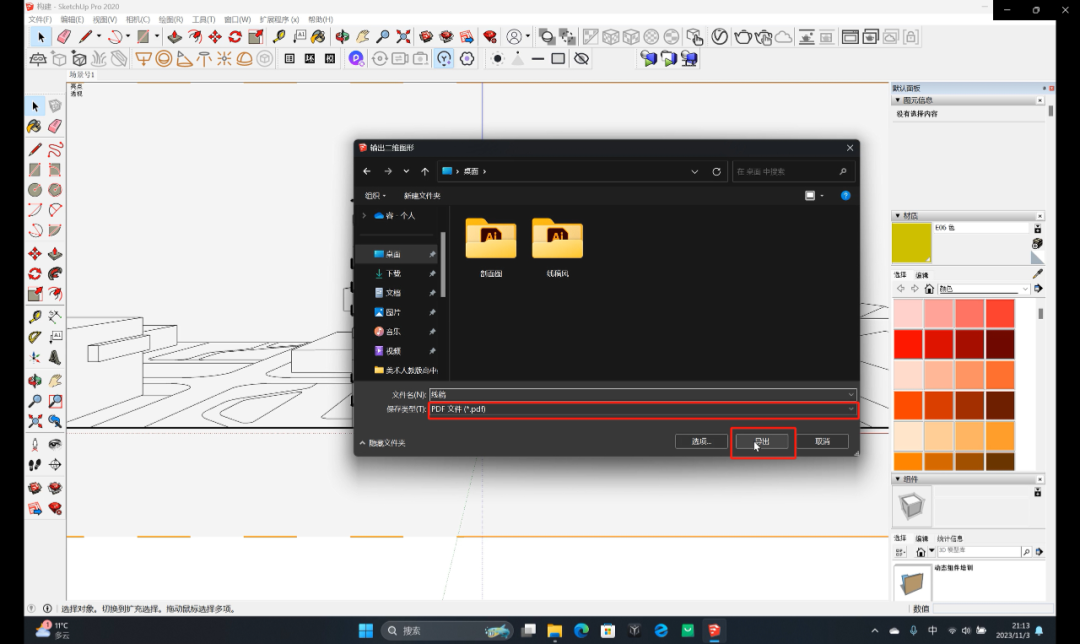
Task: Click the yellow current material swatch
Action: pyautogui.click(x=911, y=242)
